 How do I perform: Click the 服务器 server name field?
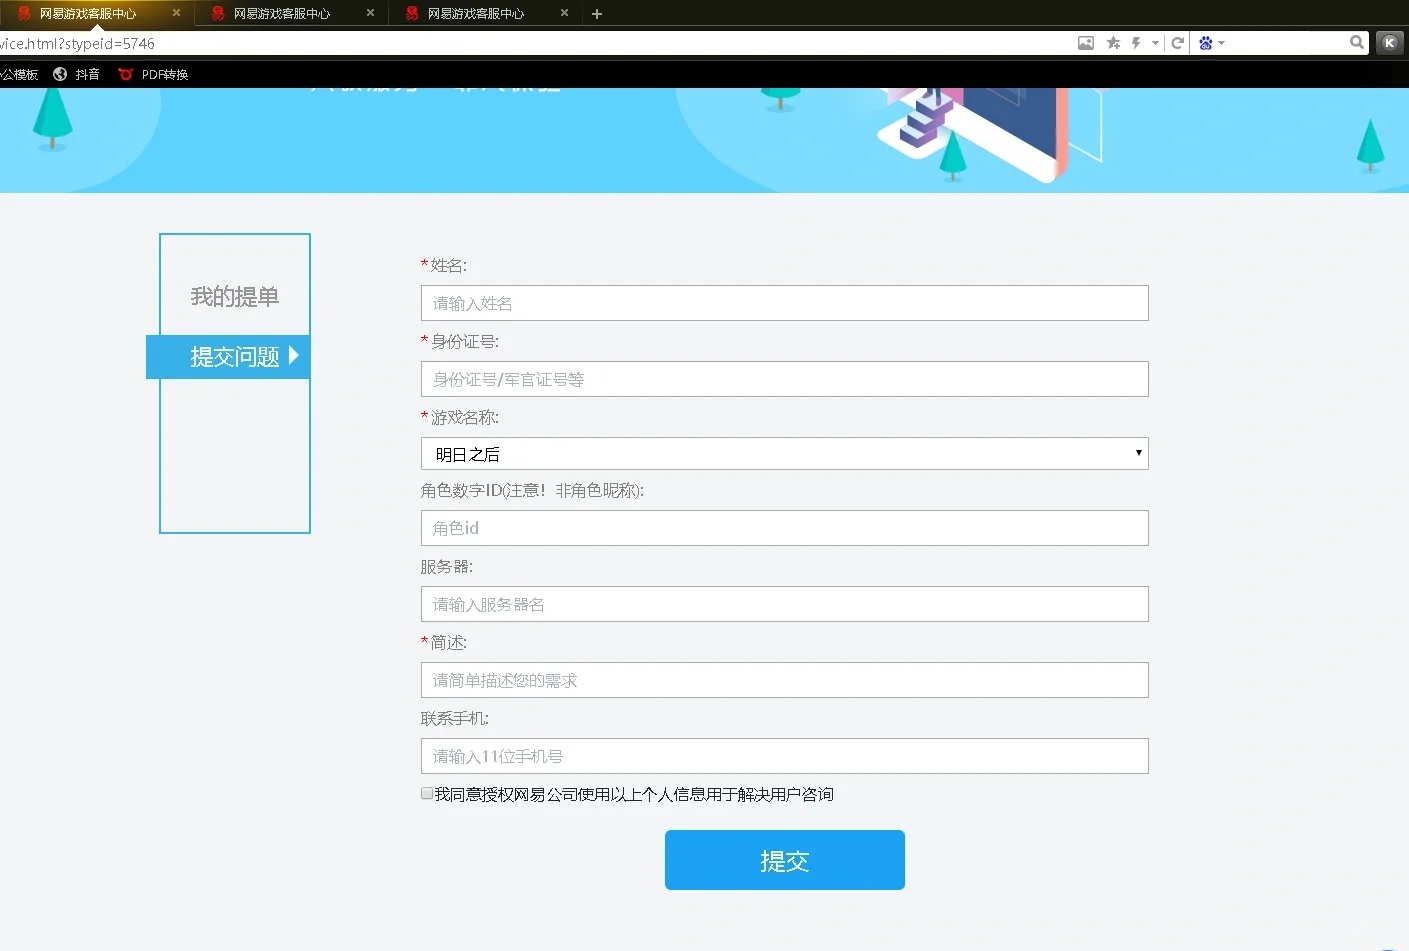tap(785, 604)
